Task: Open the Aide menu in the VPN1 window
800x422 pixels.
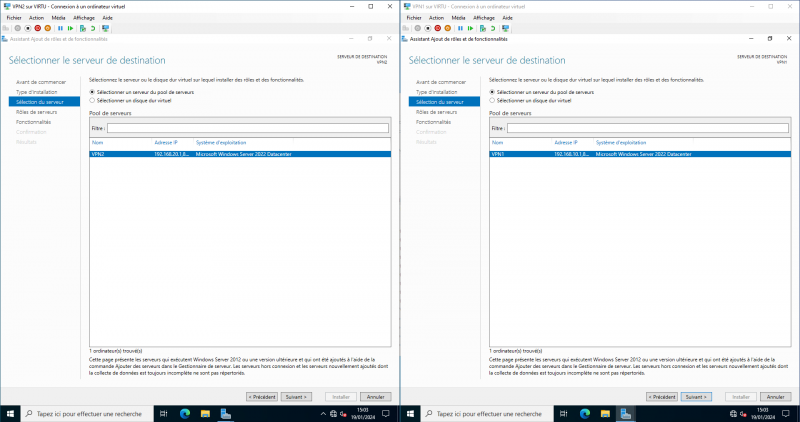Action: point(508,18)
